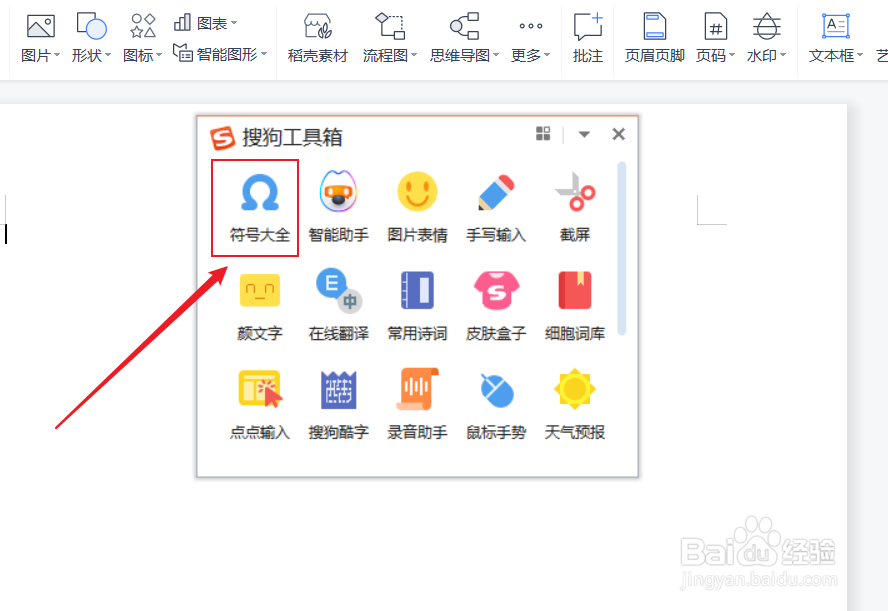Open 录音助手 recording assistant
This screenshot has width=888, height=611.
click(417, 405)
